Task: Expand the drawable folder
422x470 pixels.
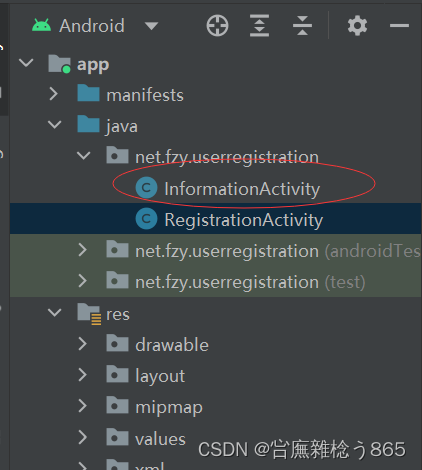Action: 82,344
